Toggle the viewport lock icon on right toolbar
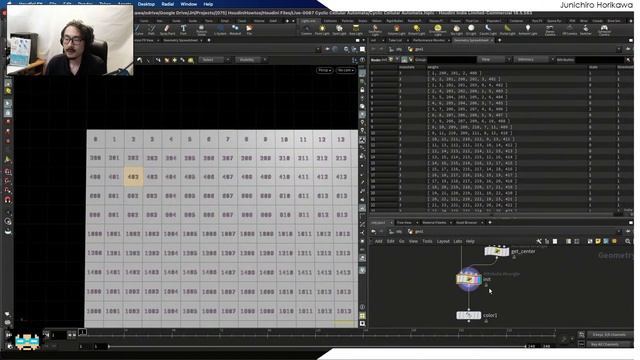This screenshot has height=360, width=640. (x=362, y=90)
